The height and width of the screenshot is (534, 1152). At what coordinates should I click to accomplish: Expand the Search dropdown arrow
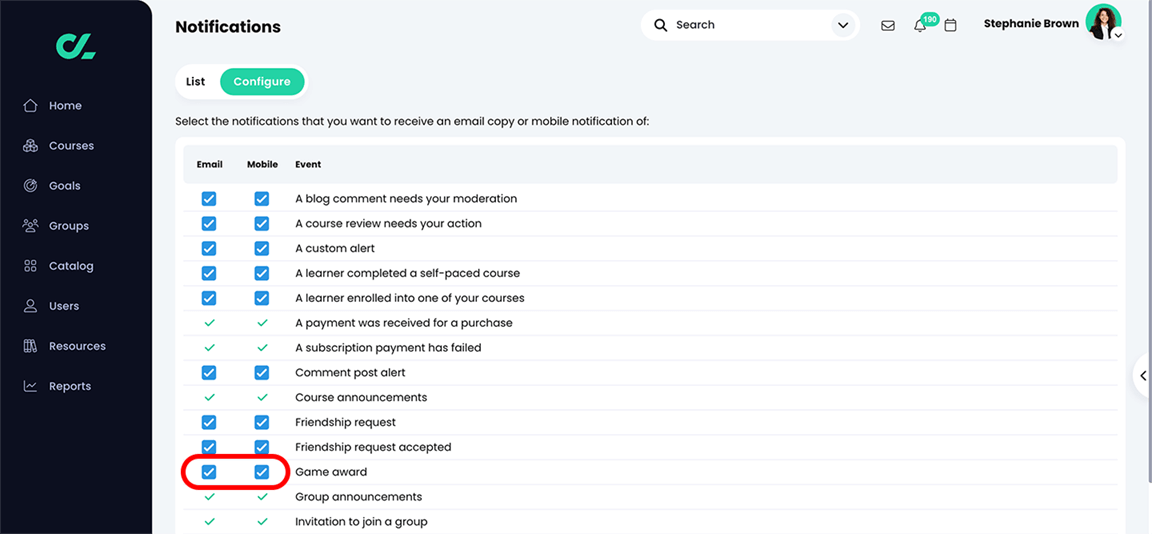pos(843,25)
